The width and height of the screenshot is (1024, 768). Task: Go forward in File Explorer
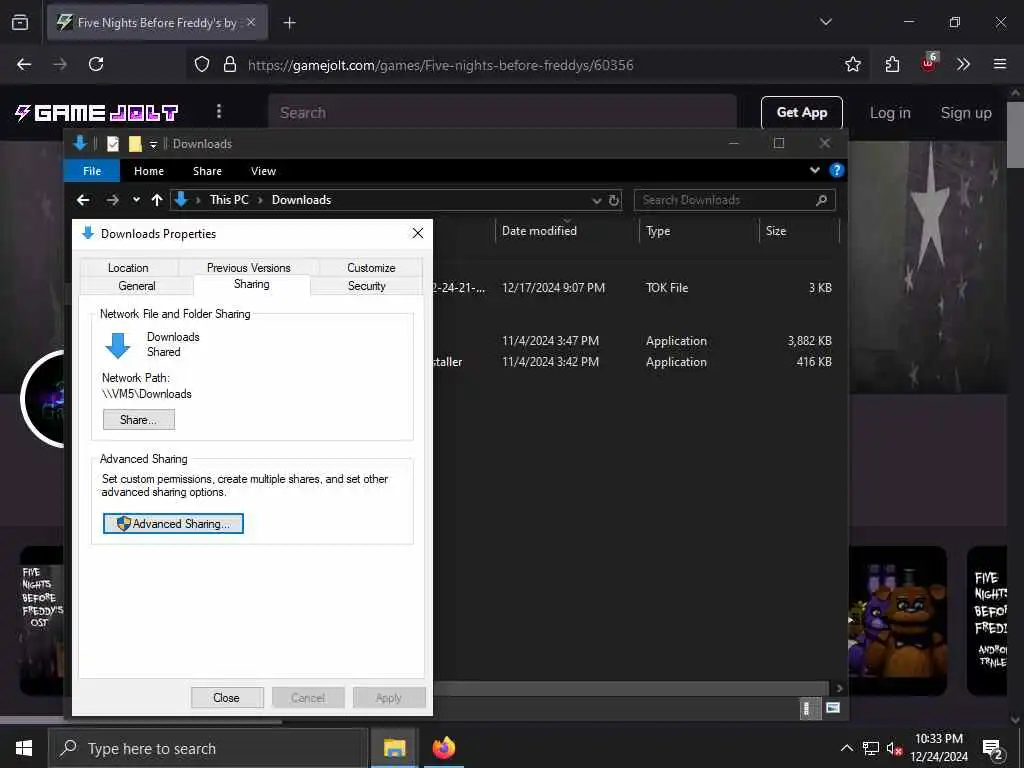click(x=112, y=200)
